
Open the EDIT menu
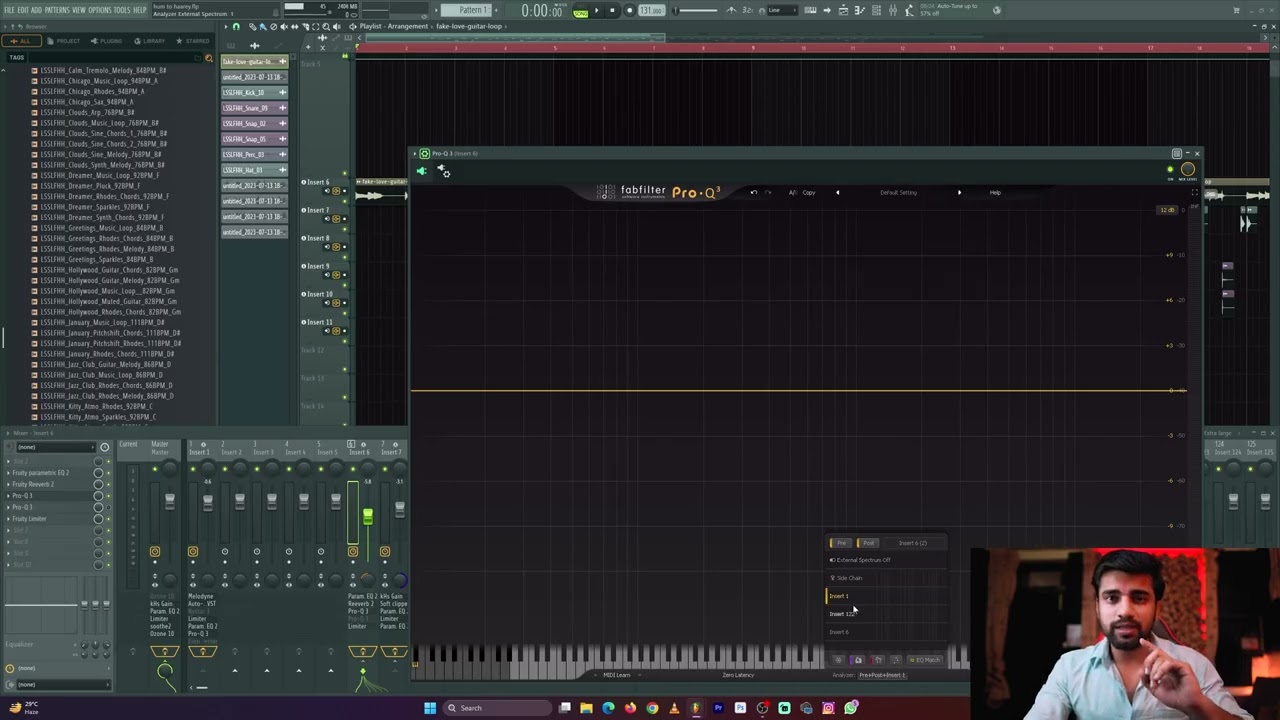(x=22, y=10)
